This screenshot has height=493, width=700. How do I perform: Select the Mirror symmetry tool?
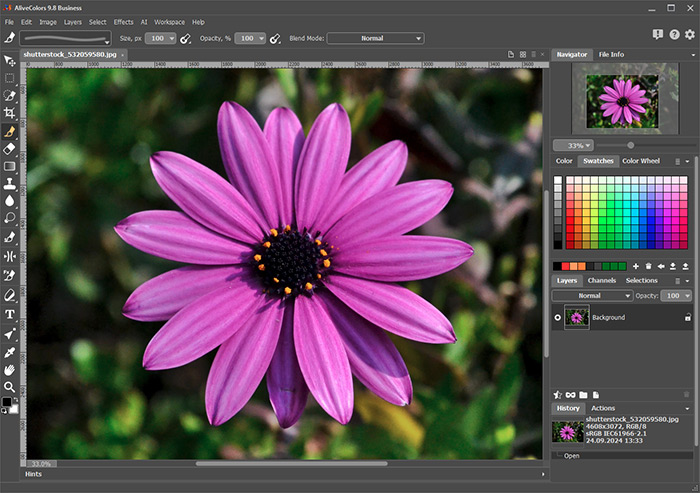pos(9,256)
